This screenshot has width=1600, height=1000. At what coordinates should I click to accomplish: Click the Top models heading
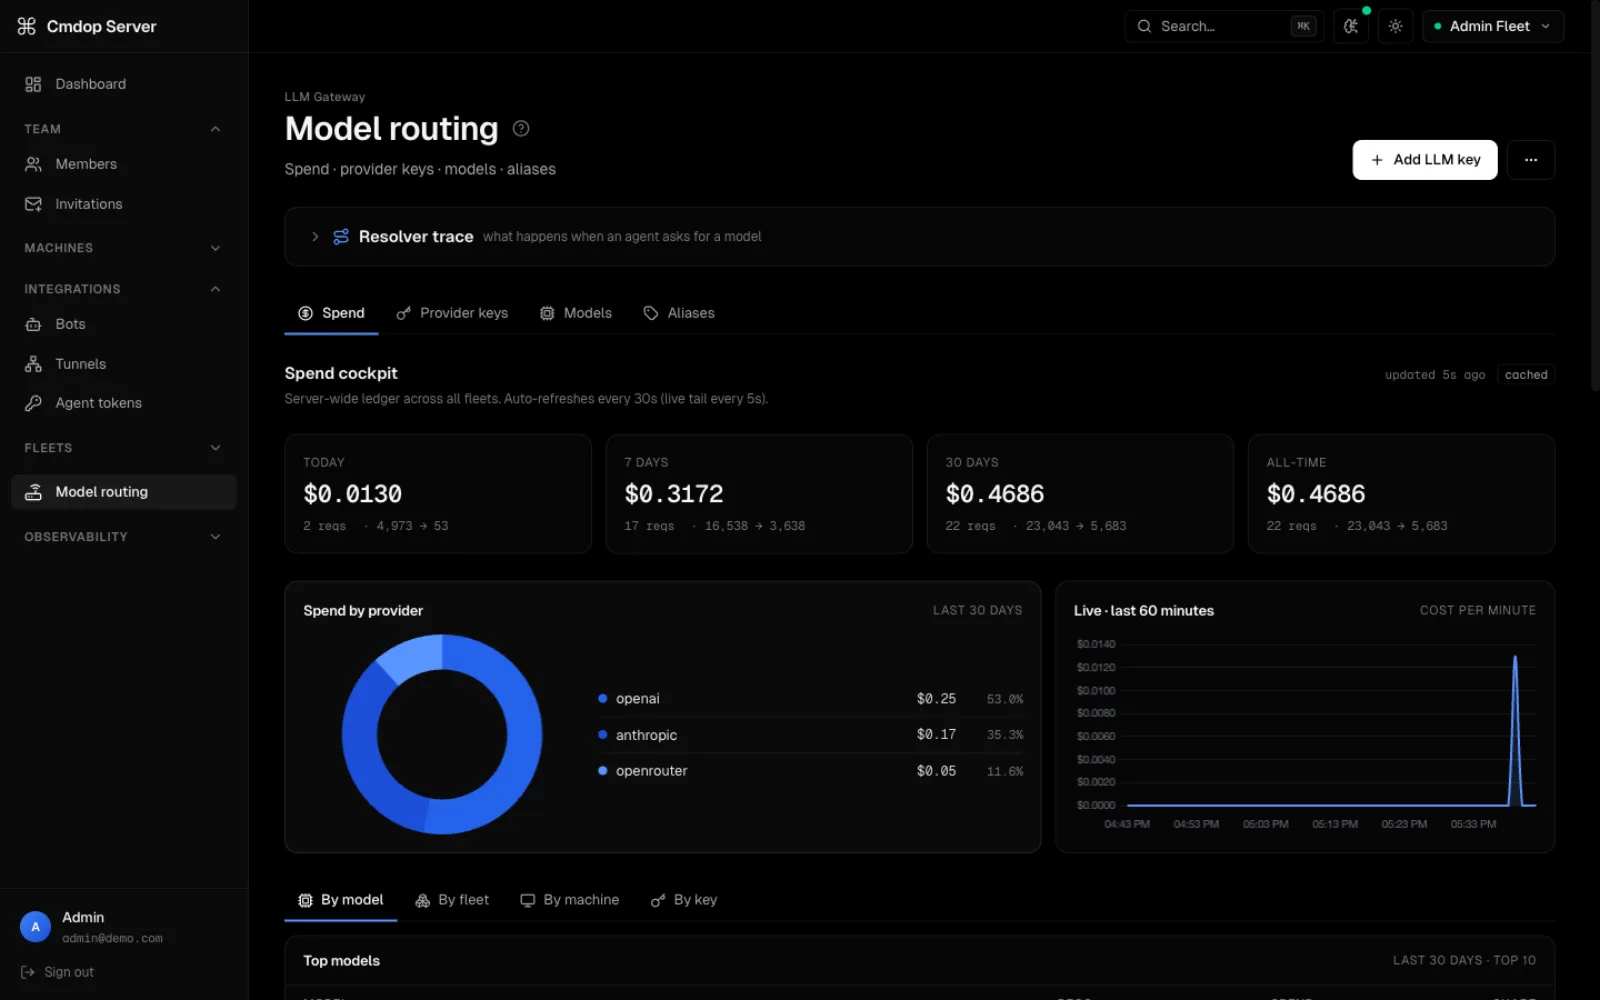pyautogui.click(x=342, y=961)
